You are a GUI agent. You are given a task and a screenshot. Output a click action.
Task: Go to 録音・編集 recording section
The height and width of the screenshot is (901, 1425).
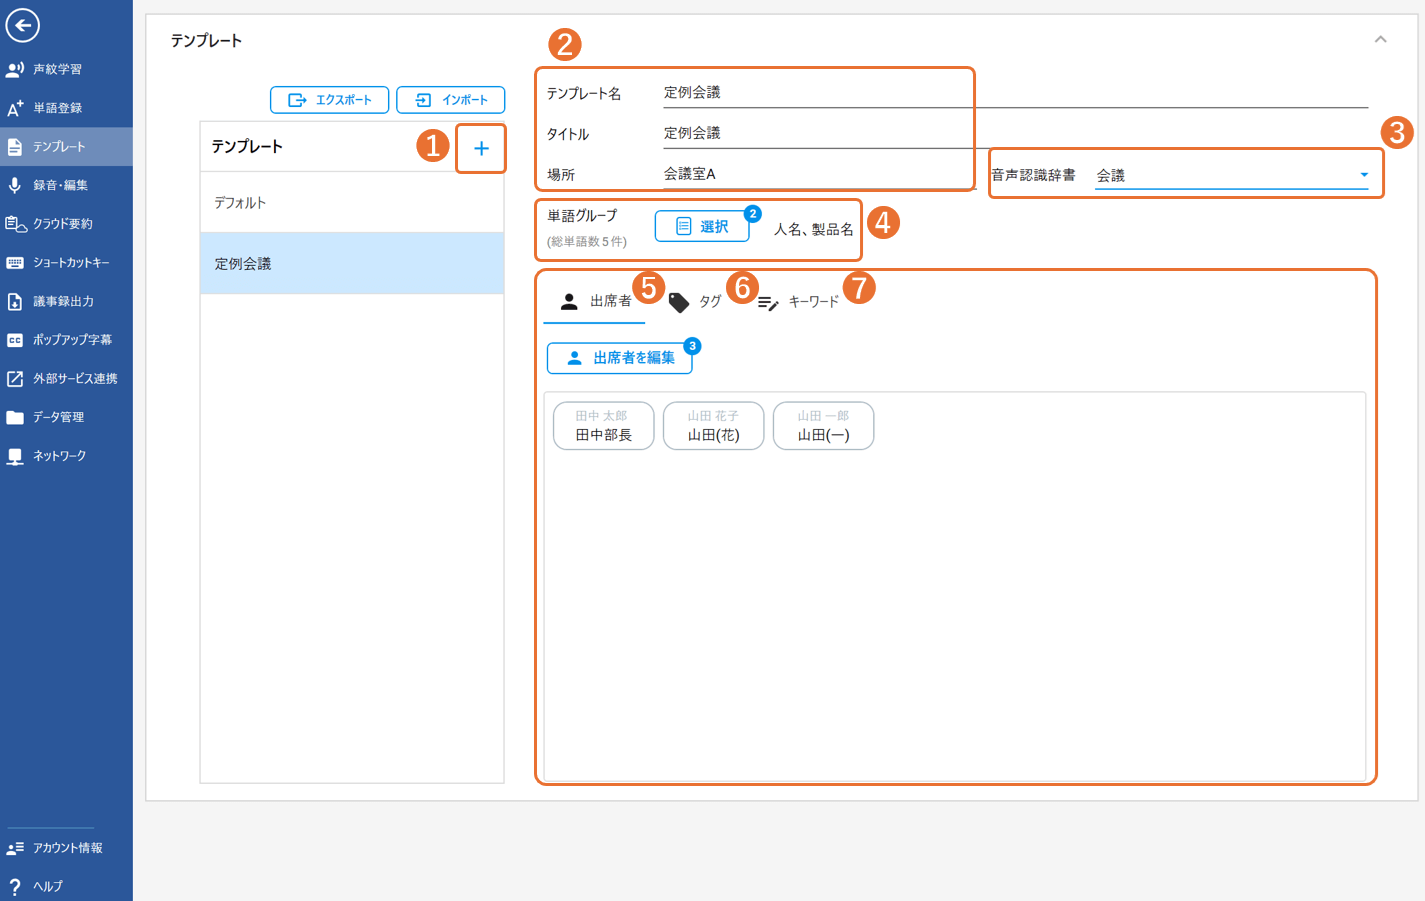point(60,185)
